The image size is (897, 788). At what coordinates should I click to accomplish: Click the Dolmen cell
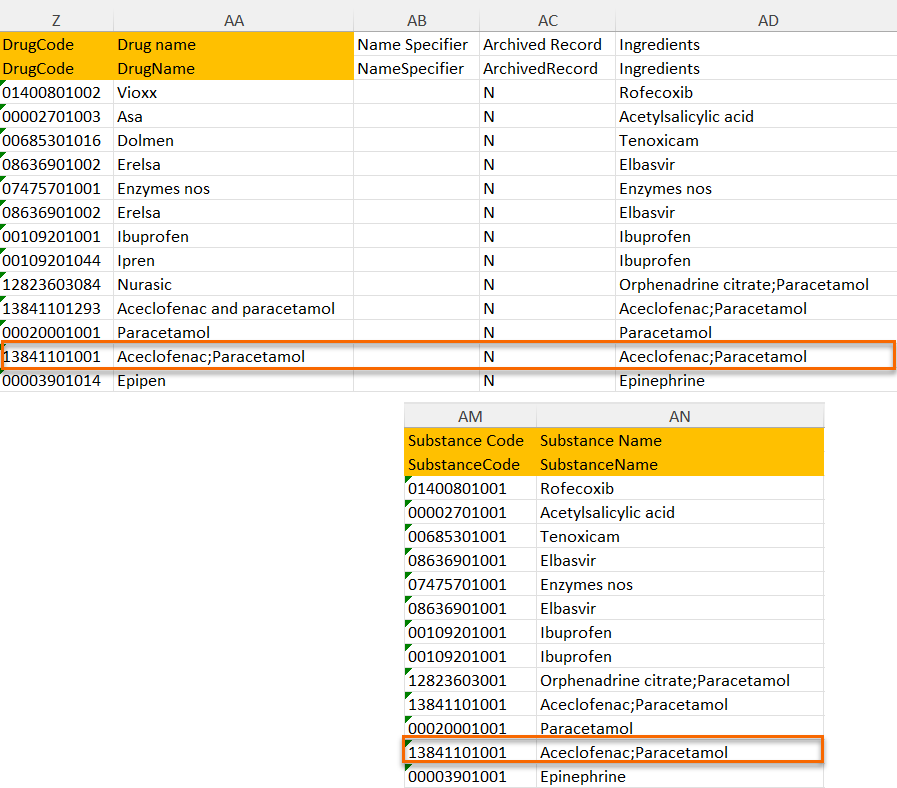point(234,141)
